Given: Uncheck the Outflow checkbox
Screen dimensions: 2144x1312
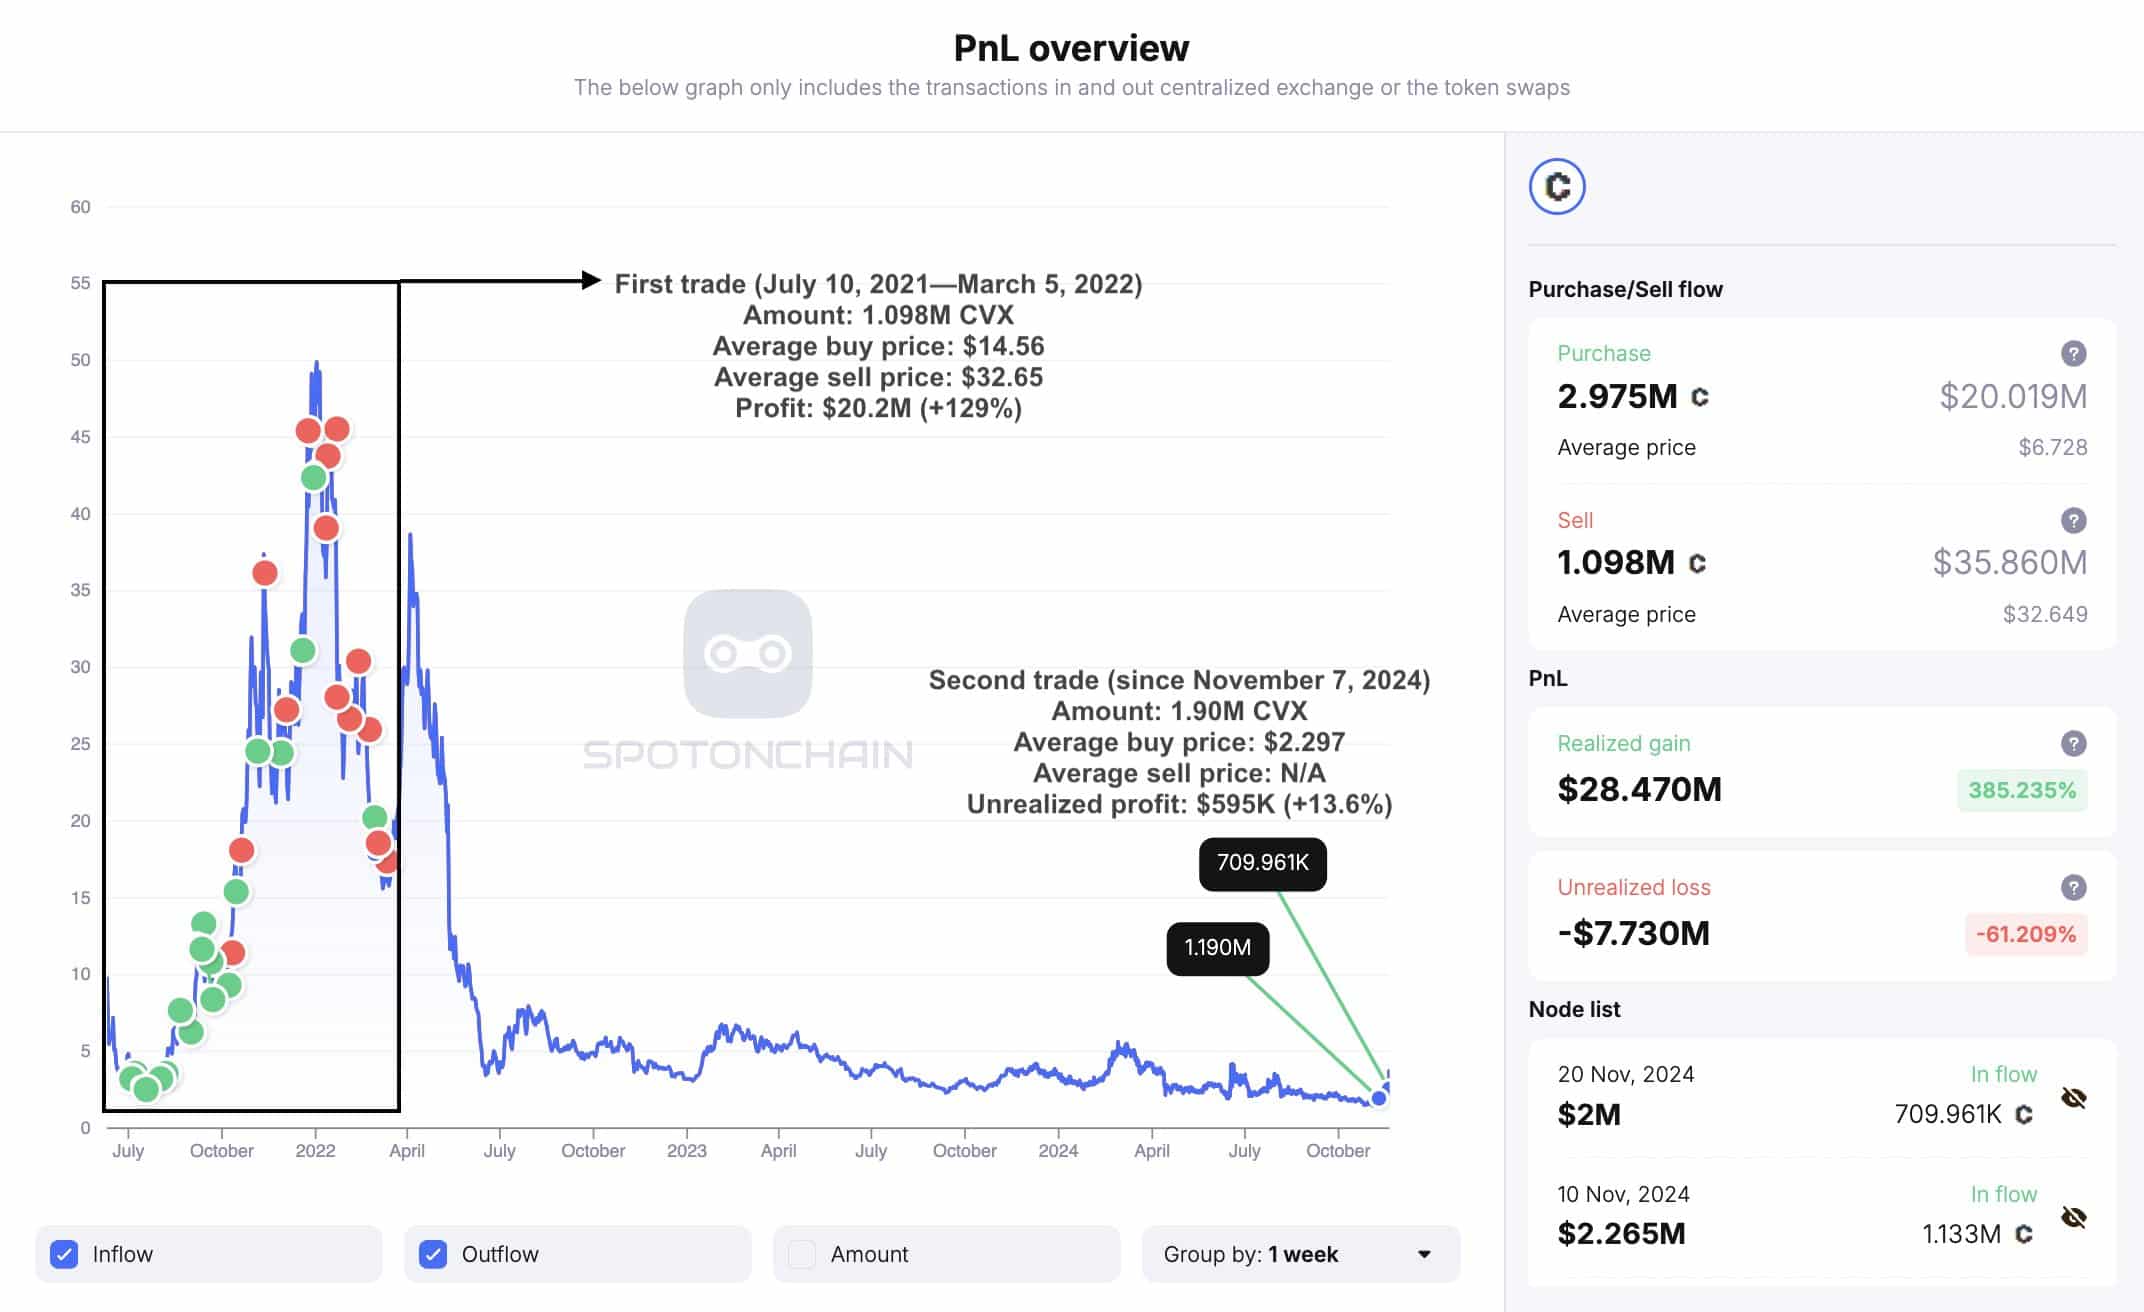Looking at the screenshot, I should tap(433, 1254).
